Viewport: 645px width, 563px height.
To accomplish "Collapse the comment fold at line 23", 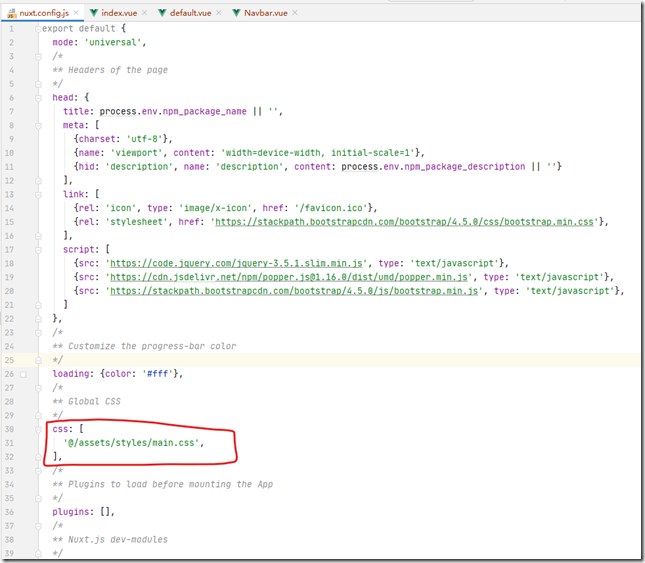I will [x=38, y=333].
